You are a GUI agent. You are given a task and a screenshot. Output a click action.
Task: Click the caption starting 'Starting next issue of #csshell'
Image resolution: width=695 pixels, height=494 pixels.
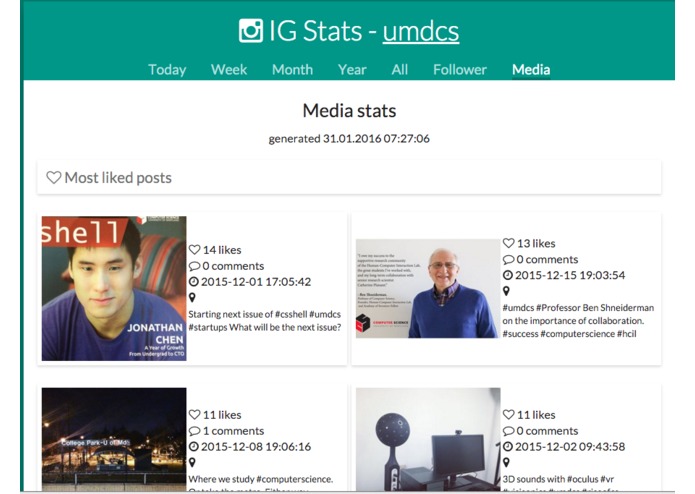coord(265,321)
